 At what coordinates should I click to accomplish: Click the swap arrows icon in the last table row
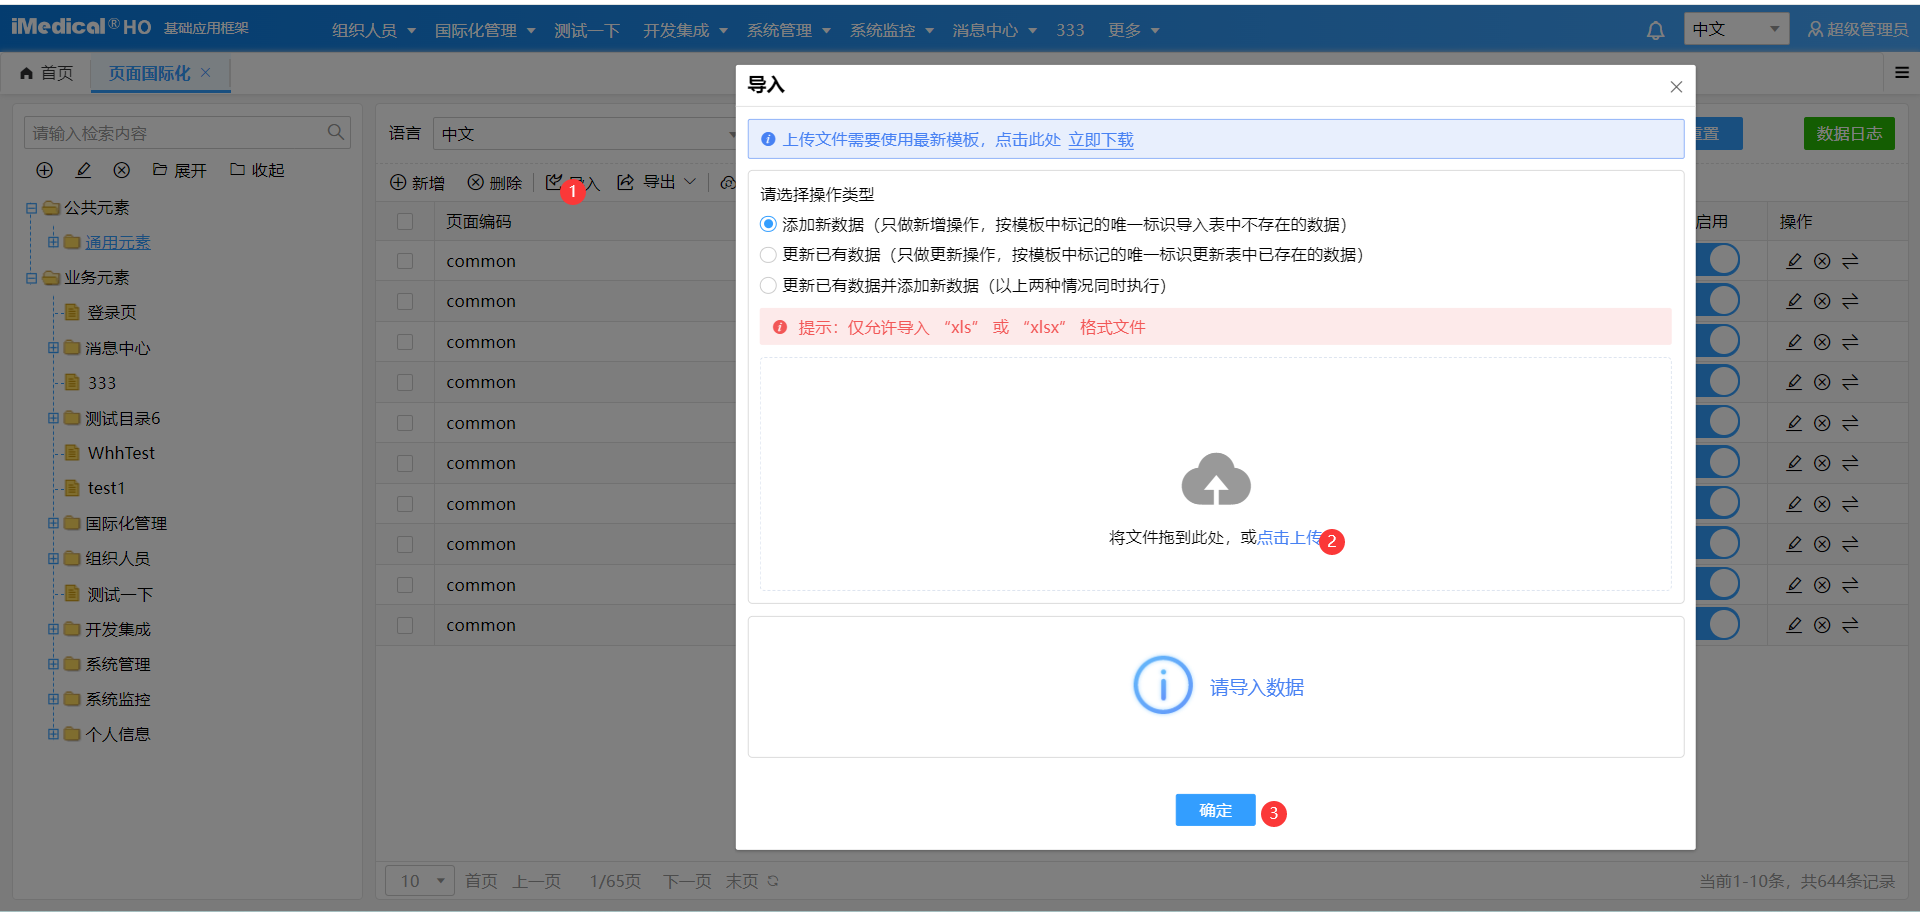click(1850, 625)
